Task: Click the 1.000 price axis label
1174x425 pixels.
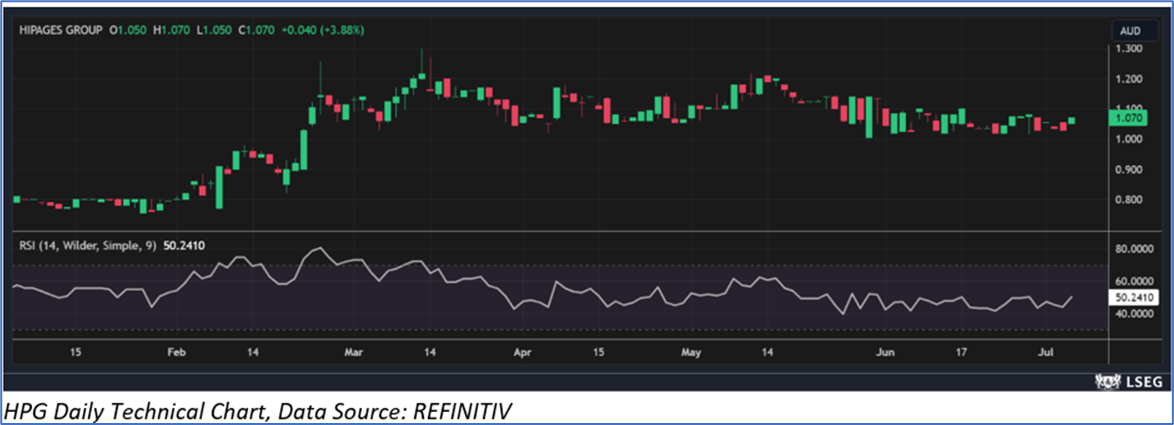Action: pos(1128,139)
